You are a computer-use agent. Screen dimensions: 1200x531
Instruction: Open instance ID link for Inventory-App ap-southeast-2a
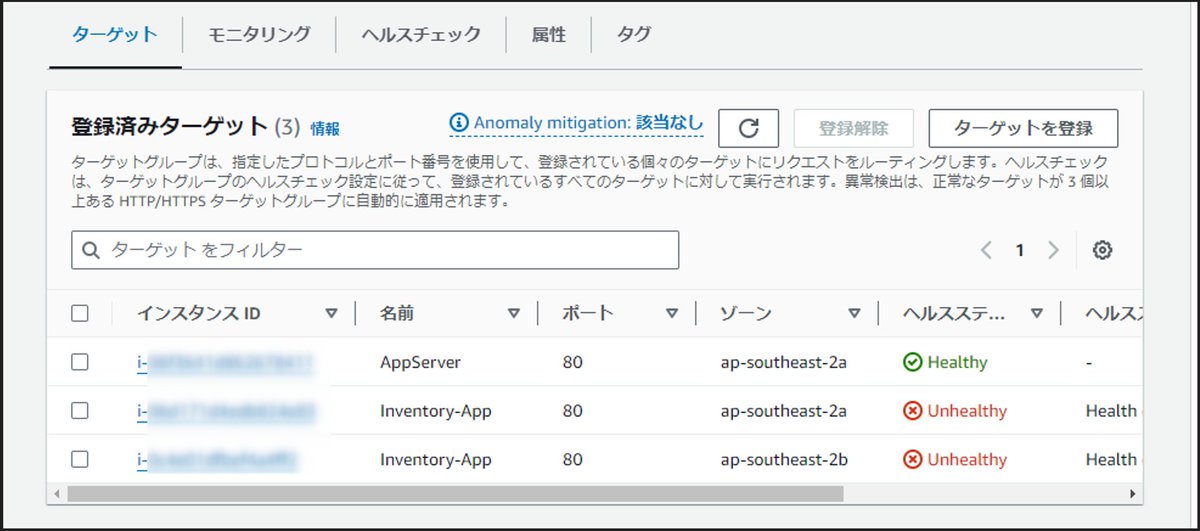226,411
